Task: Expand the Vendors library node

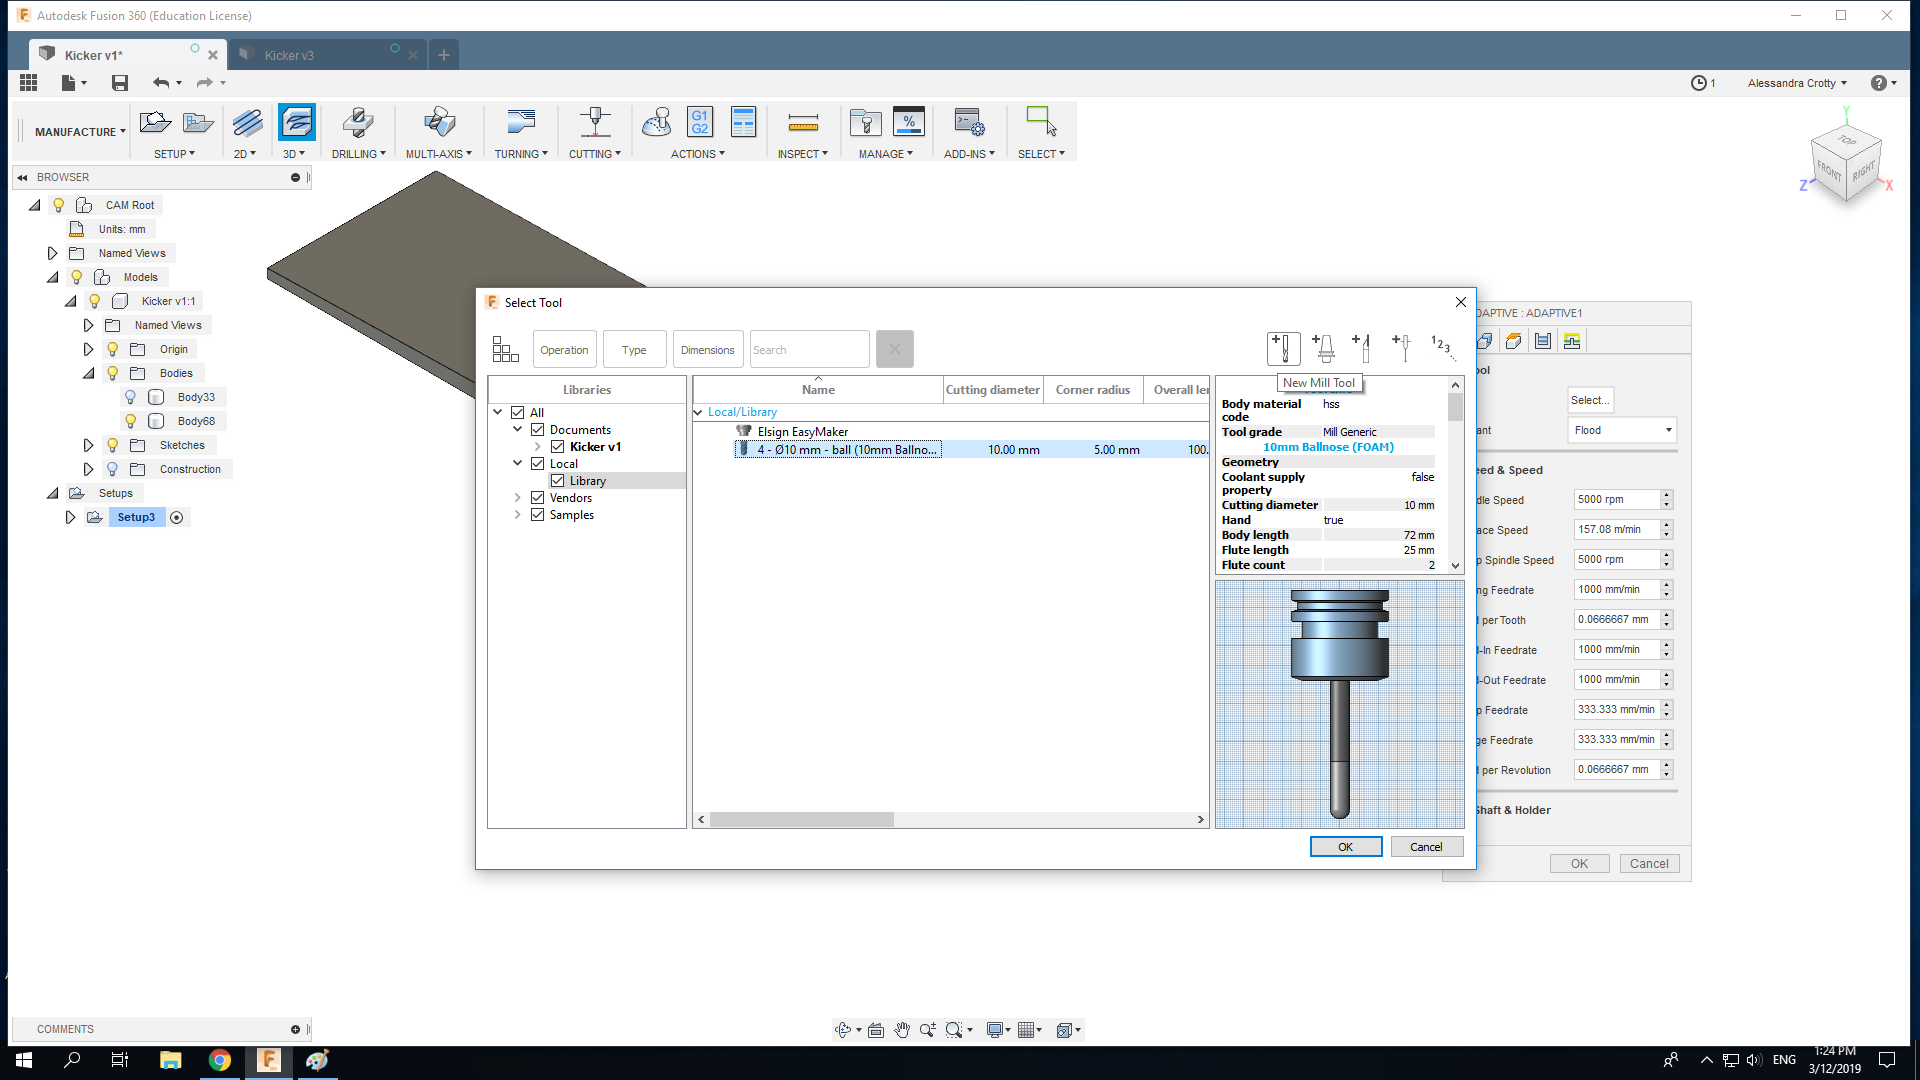Action: pyautogui.click(x=518, y=497)
